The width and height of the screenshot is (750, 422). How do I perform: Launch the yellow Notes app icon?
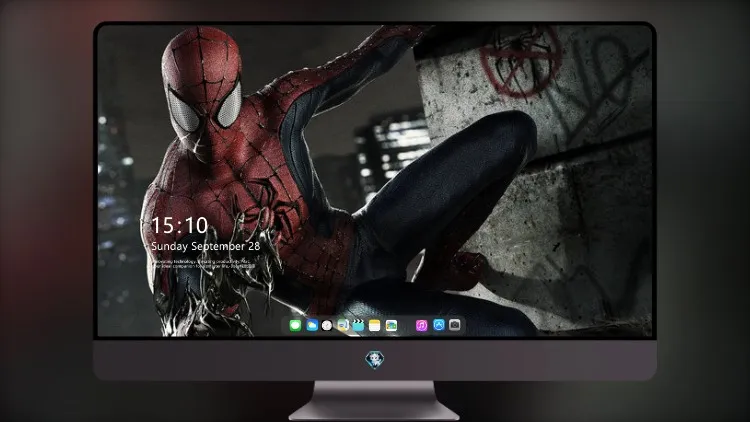tap(375, 325)
